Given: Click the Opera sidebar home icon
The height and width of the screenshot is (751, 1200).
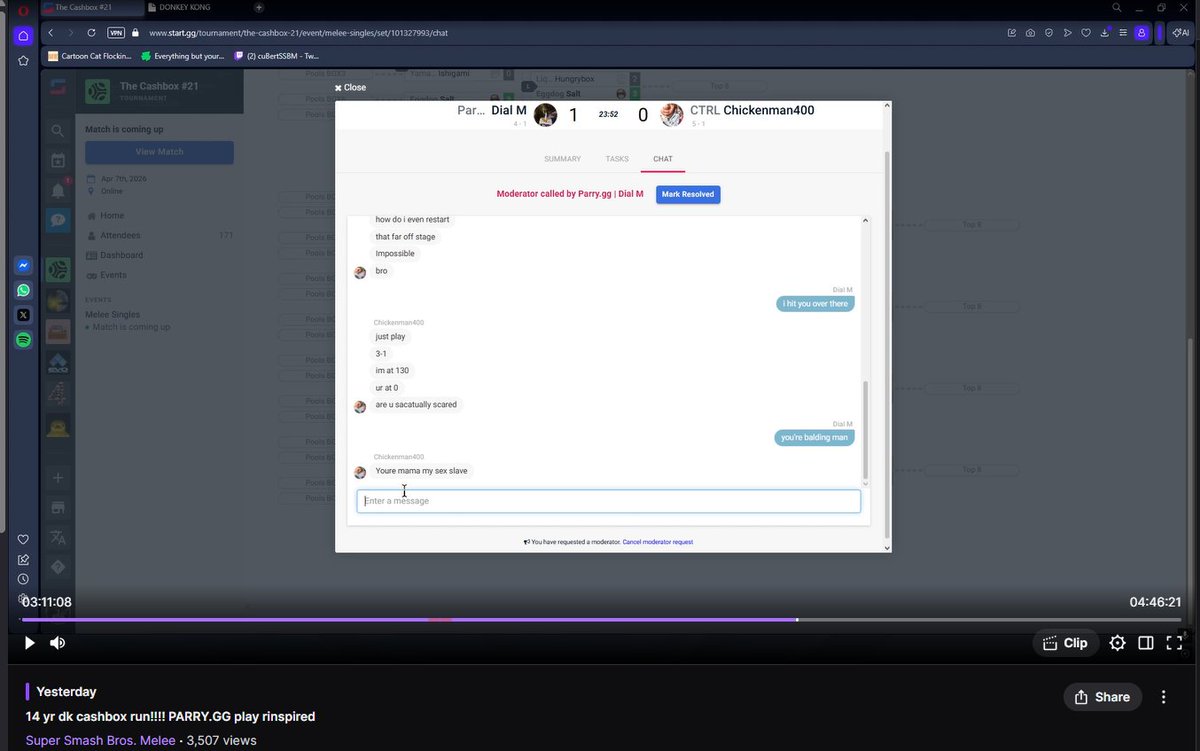Looking at the screenshot, I should 23,36.
